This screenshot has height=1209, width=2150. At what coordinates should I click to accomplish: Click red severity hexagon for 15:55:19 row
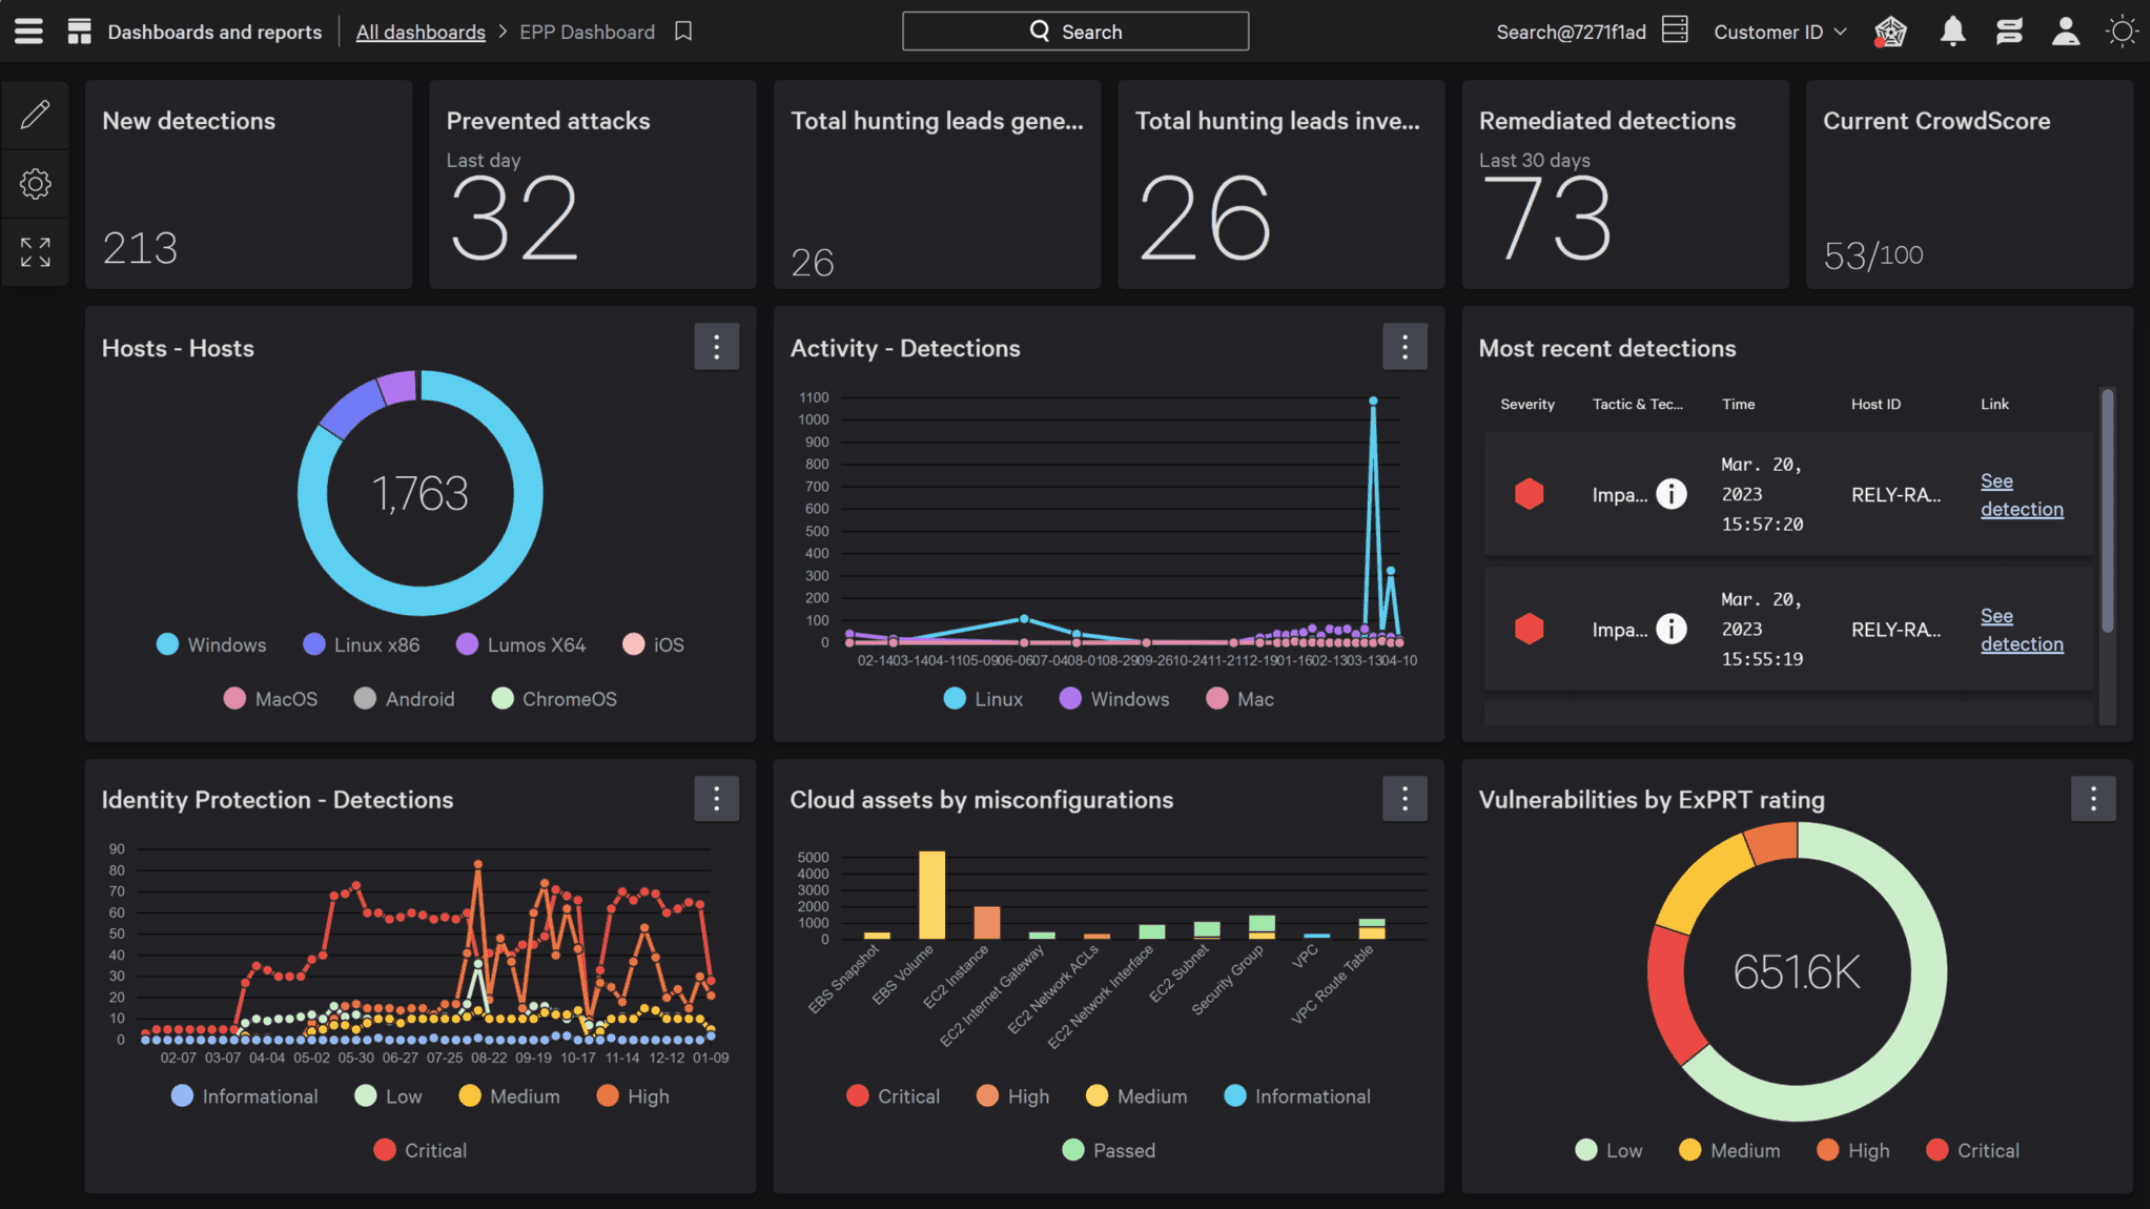click(x=1529, y=629)
